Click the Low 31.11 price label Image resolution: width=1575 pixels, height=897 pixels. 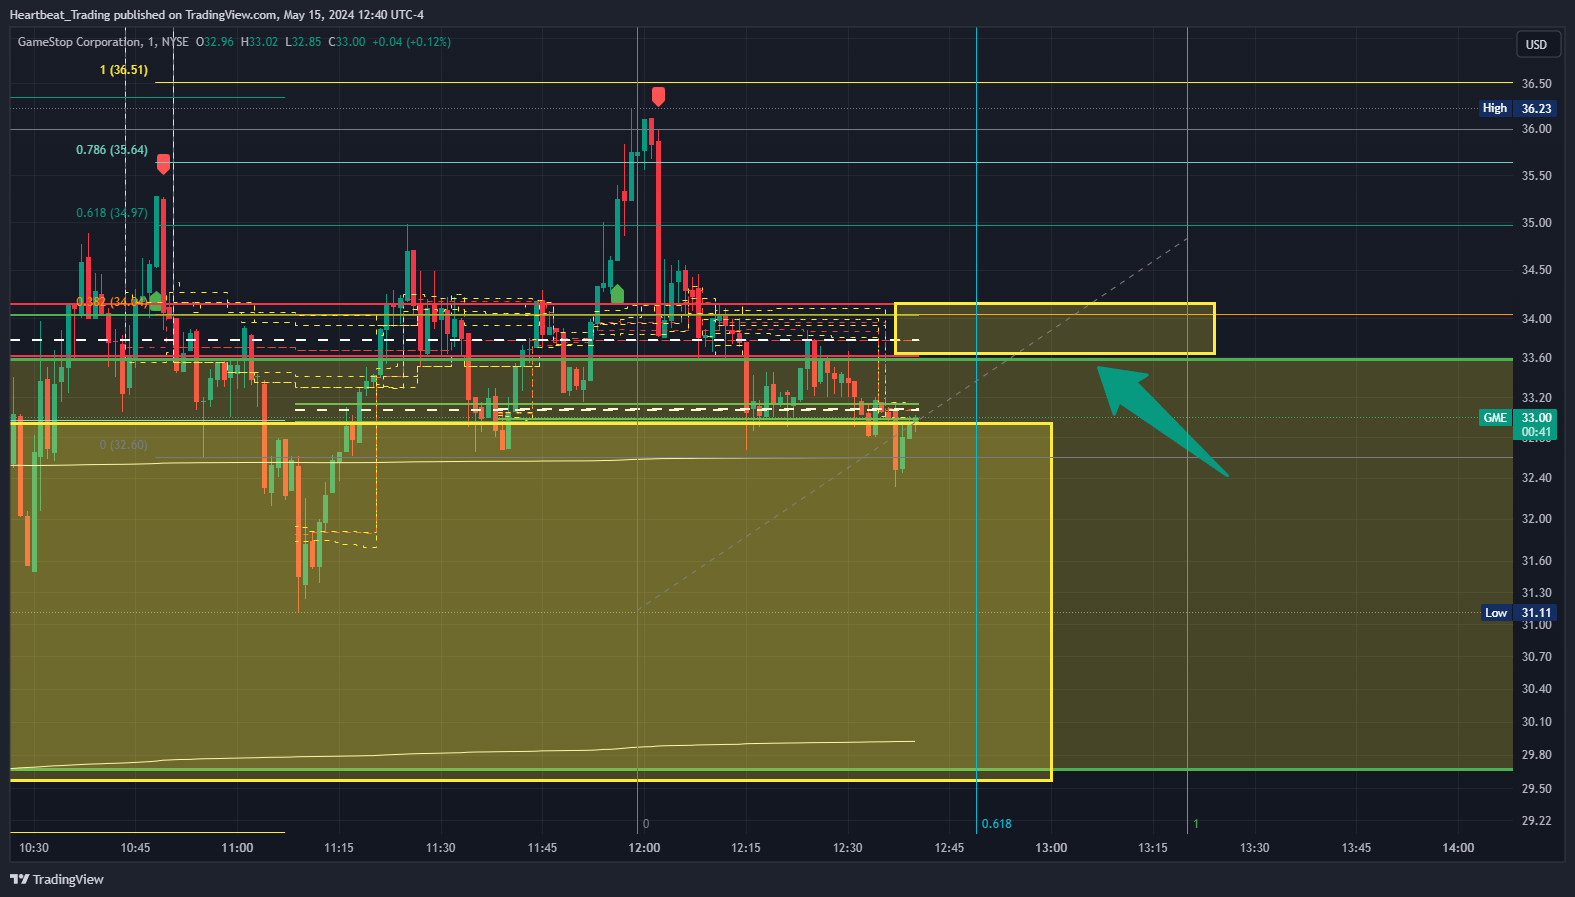click(1518, 613)
